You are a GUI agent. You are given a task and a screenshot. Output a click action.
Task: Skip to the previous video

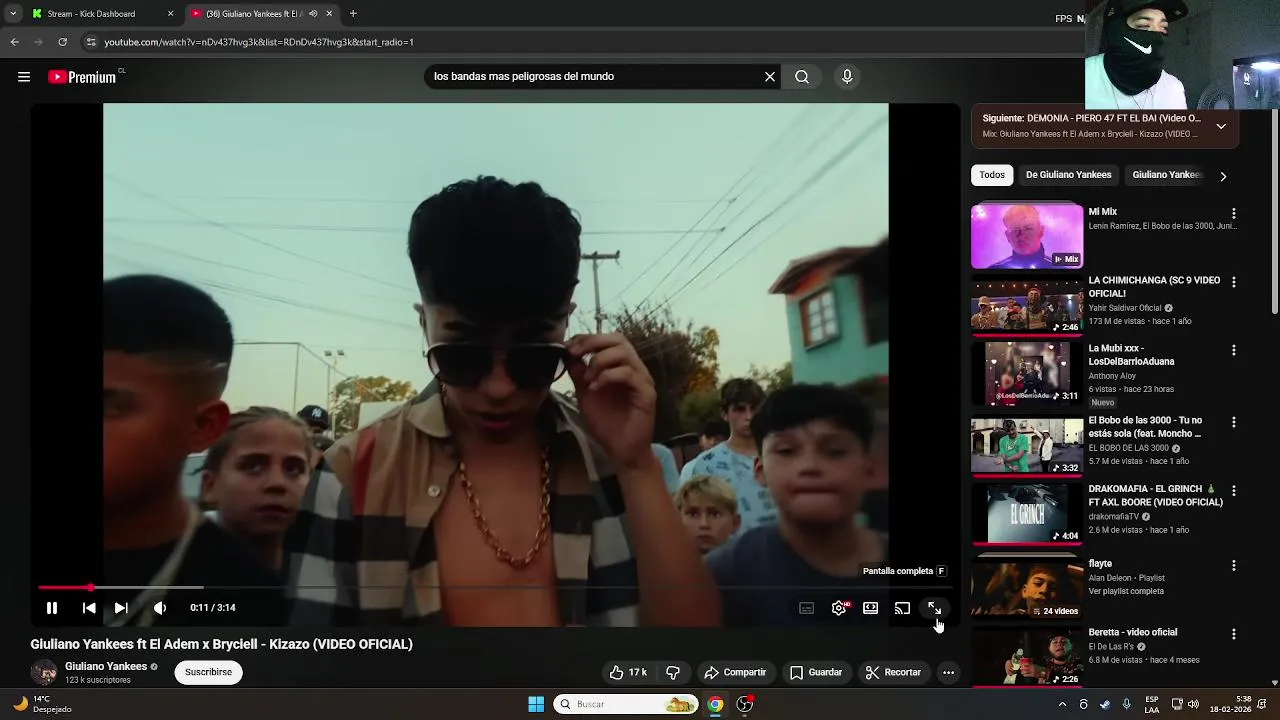pos(89,607)
